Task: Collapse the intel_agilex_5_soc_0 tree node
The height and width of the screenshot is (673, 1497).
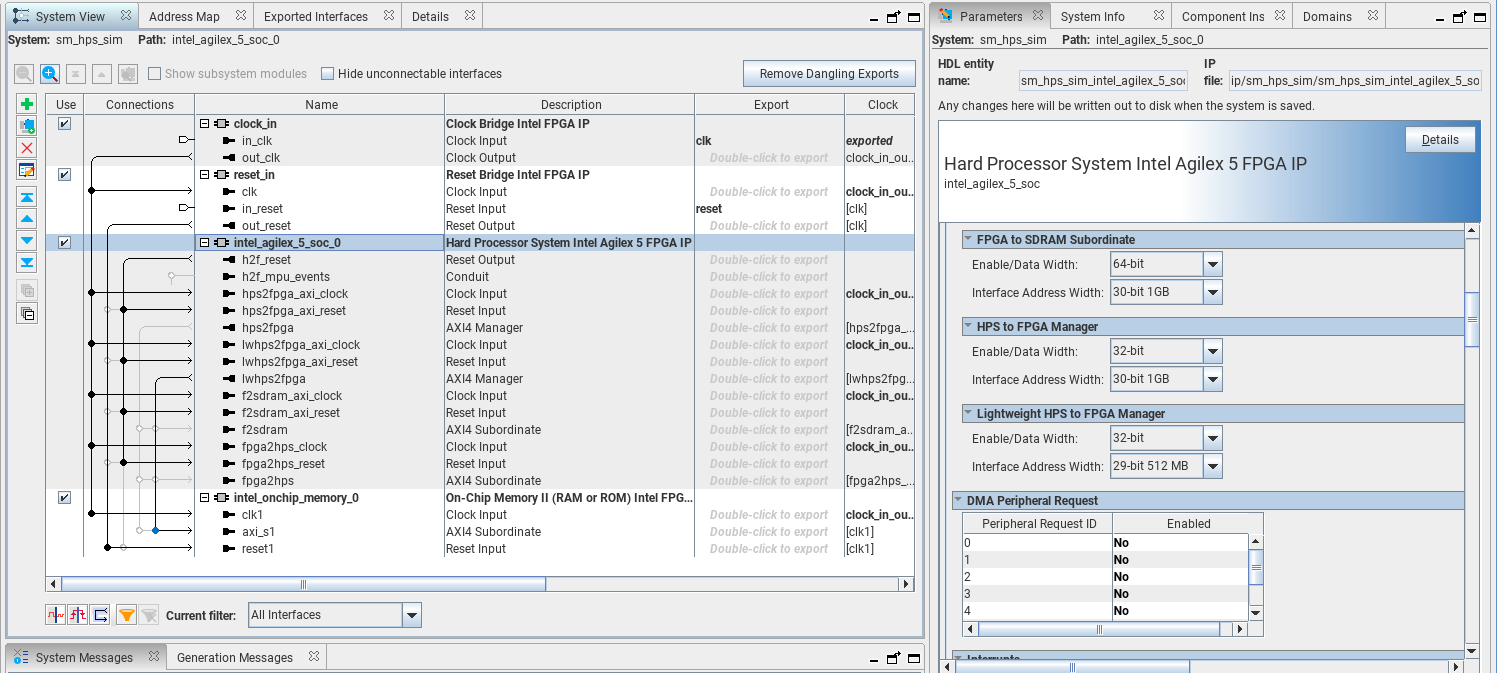Action: (205, 243)
